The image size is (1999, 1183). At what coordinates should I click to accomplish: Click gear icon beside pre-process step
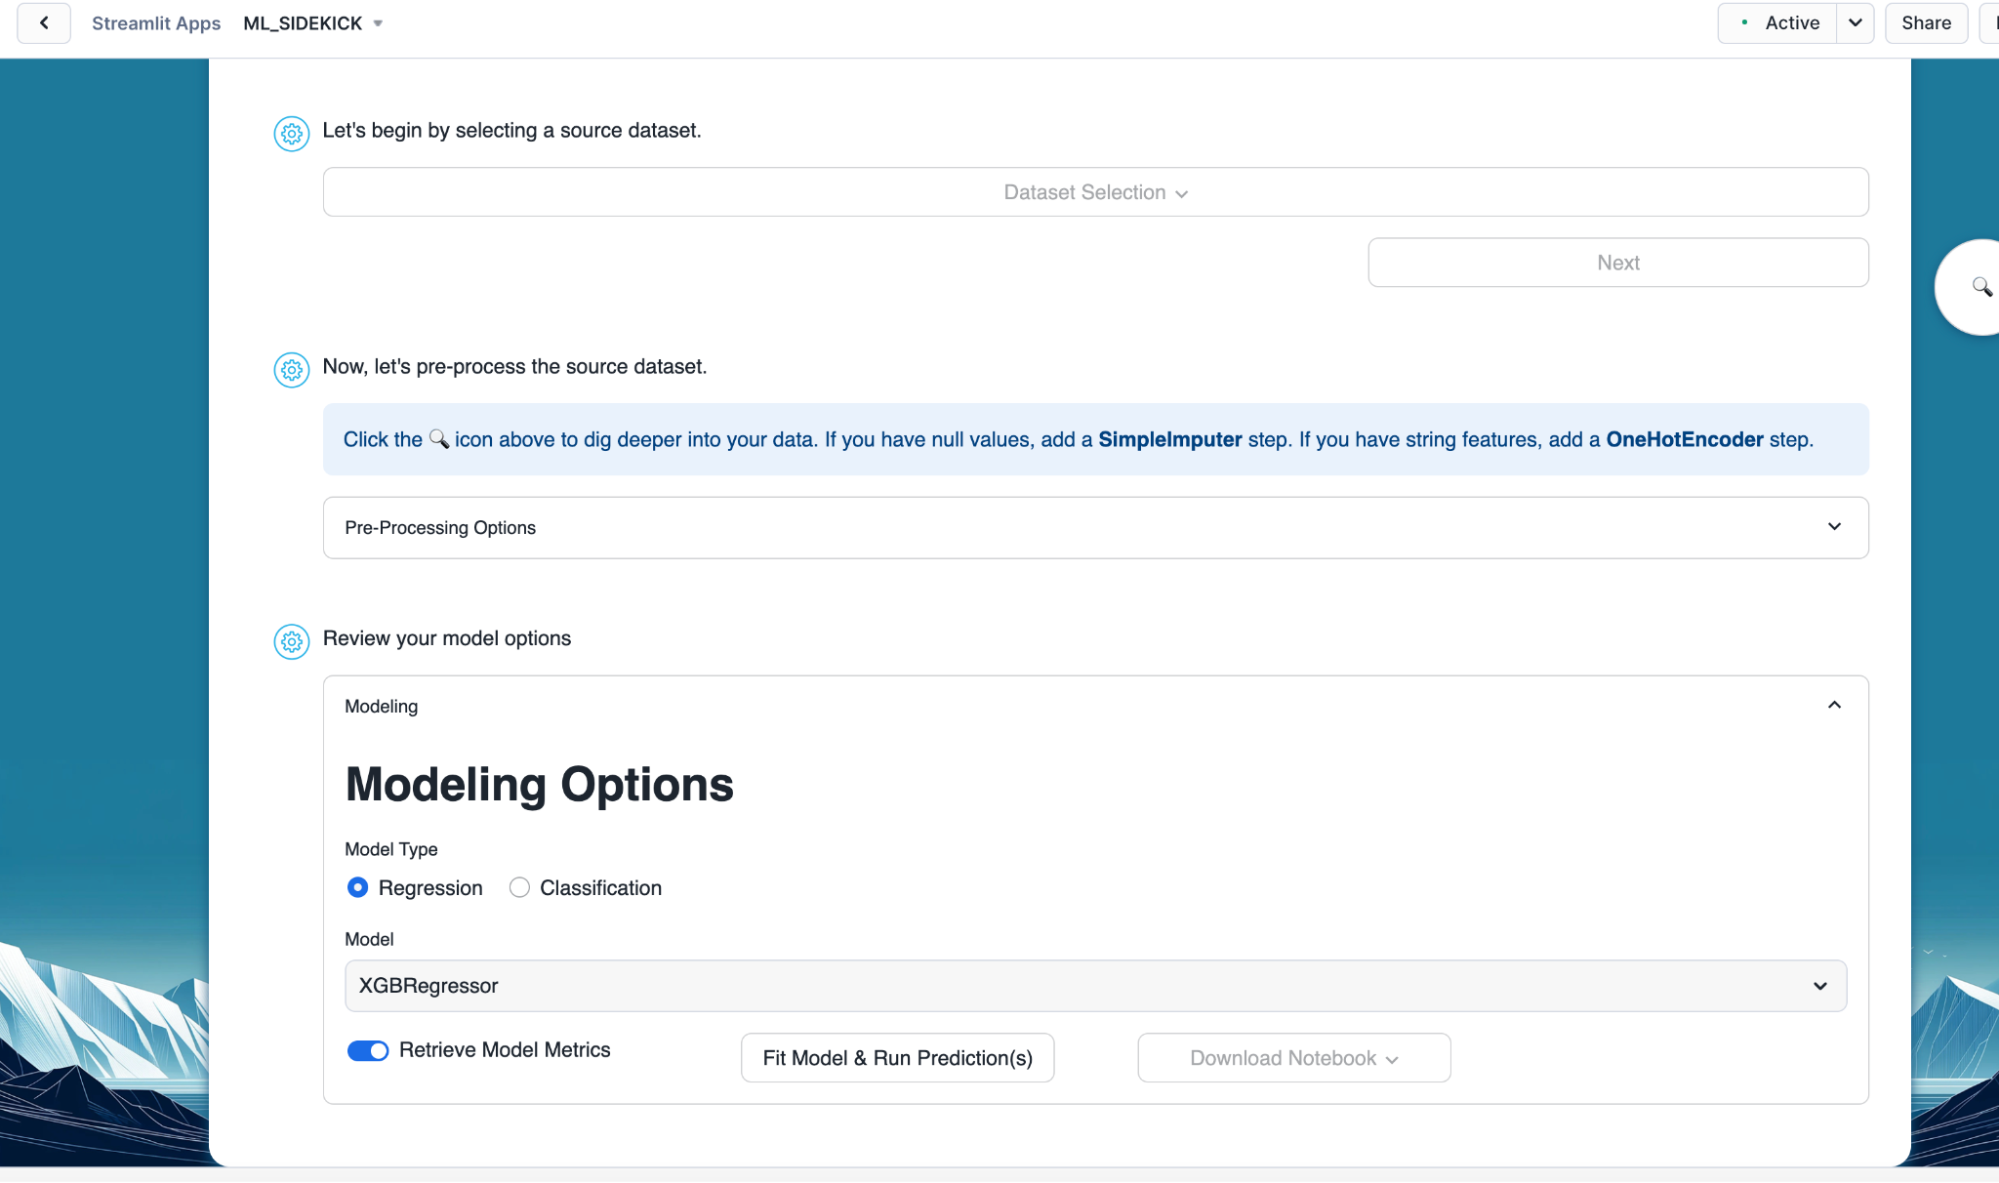point(291,370)
